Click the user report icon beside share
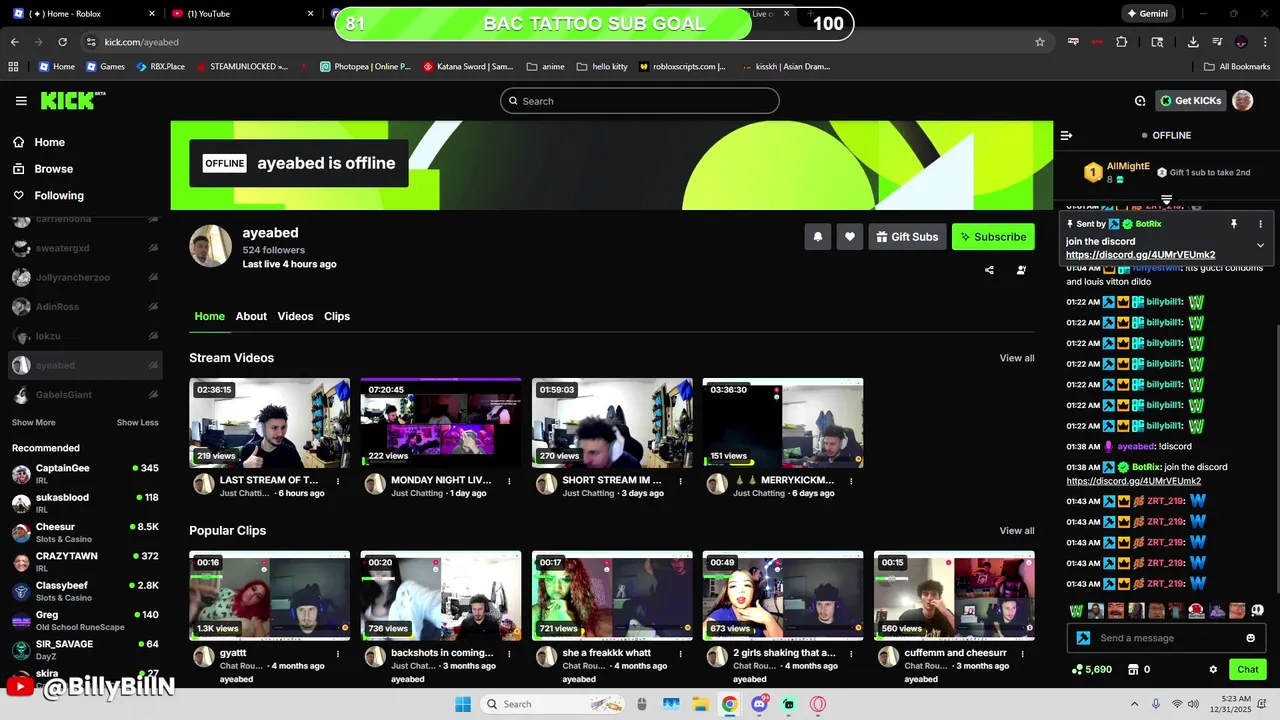The width and height of the screenshot is (1280, 720). 1021,270
